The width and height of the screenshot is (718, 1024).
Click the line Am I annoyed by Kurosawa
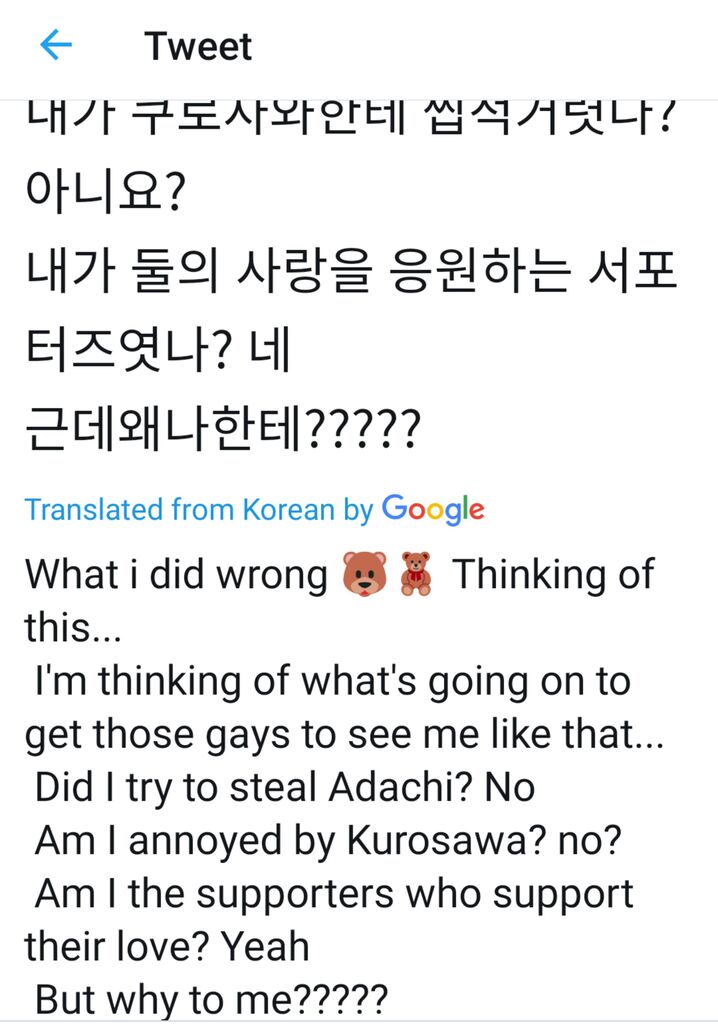(x=328, y=840)
